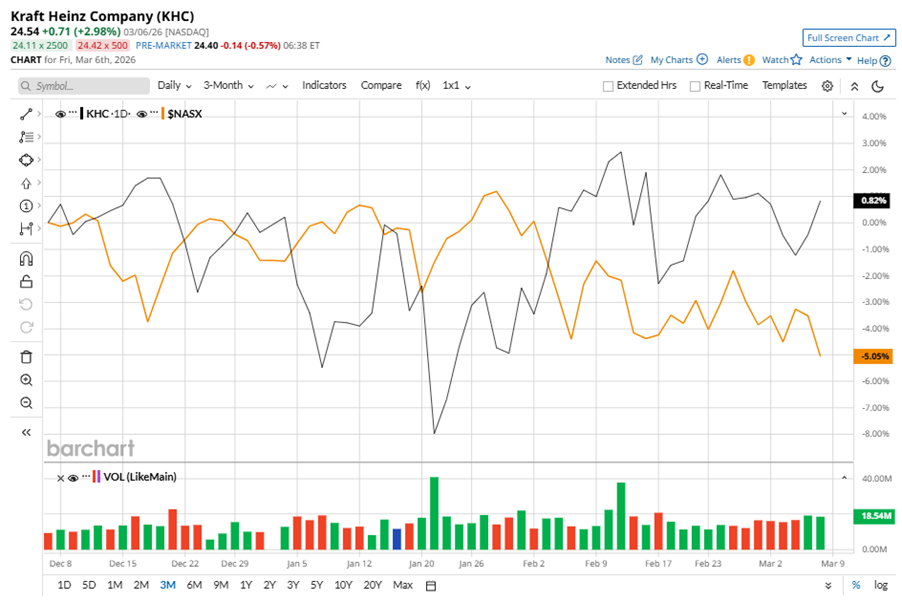Open the calendar date range picker

pyautogui.click(x=430, y=586)
